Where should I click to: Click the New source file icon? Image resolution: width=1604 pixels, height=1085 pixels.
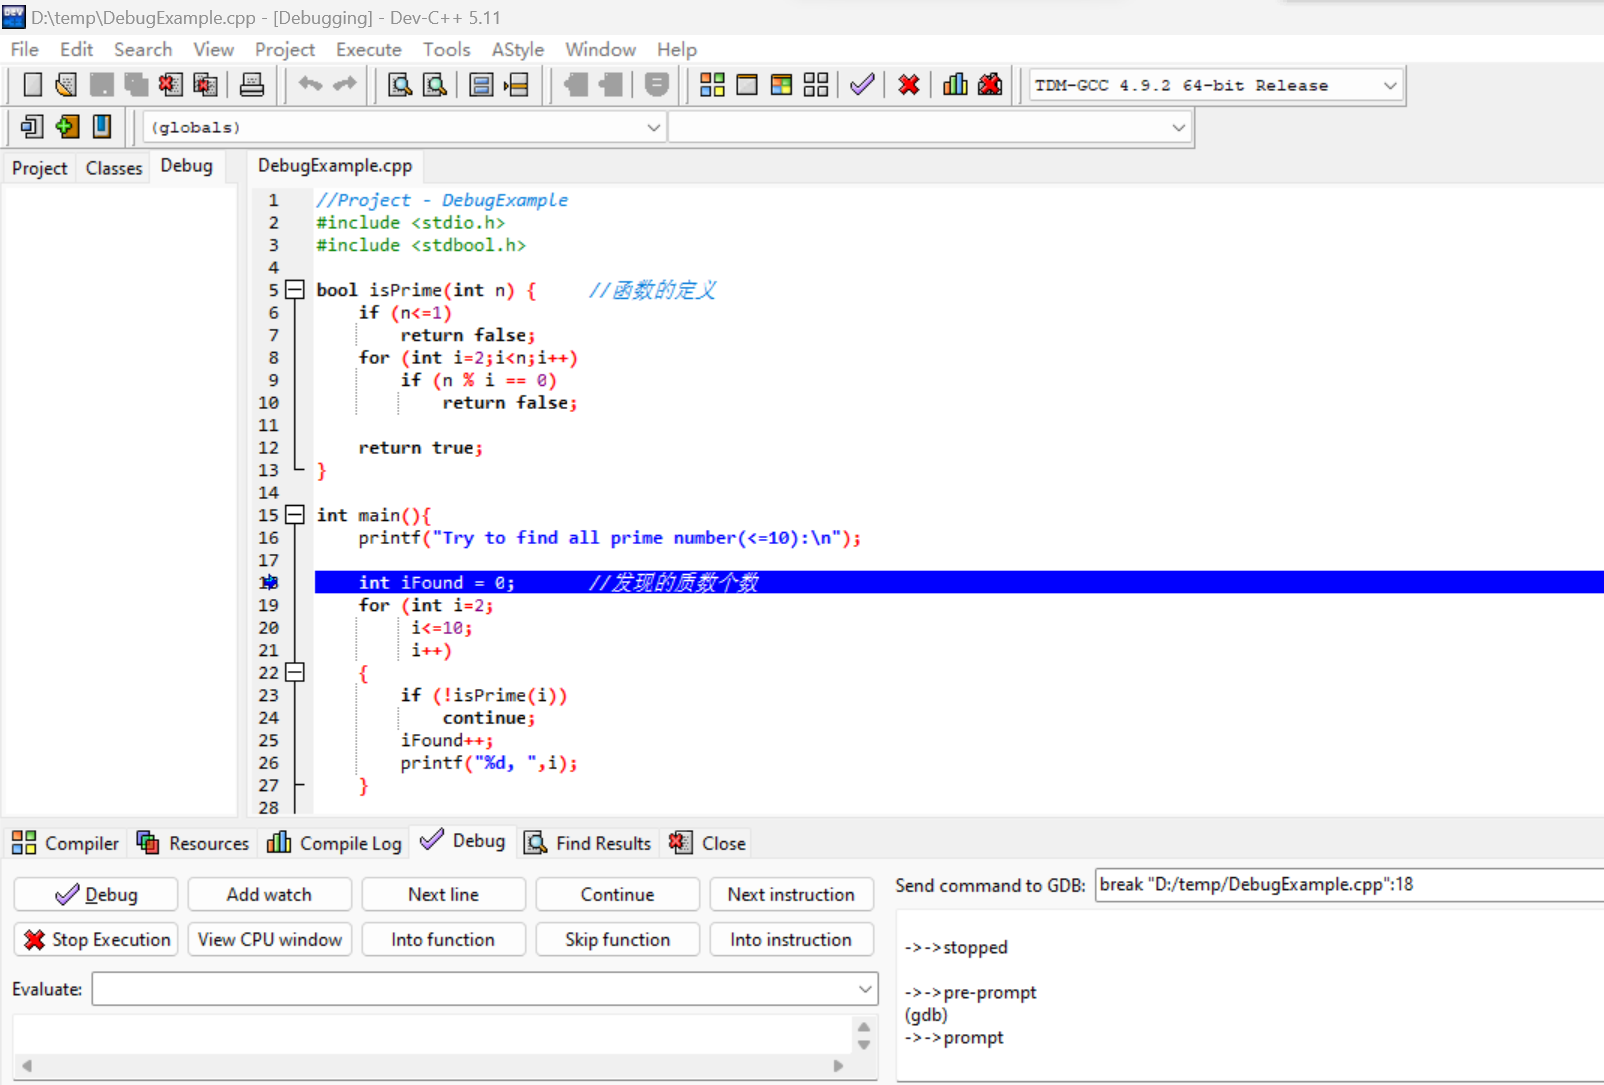click(32, 85)
